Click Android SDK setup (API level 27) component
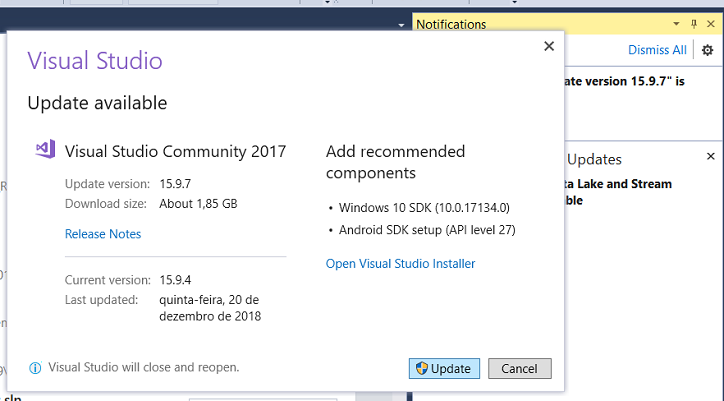This screenshot has height=401, width=724. point(427,230)
